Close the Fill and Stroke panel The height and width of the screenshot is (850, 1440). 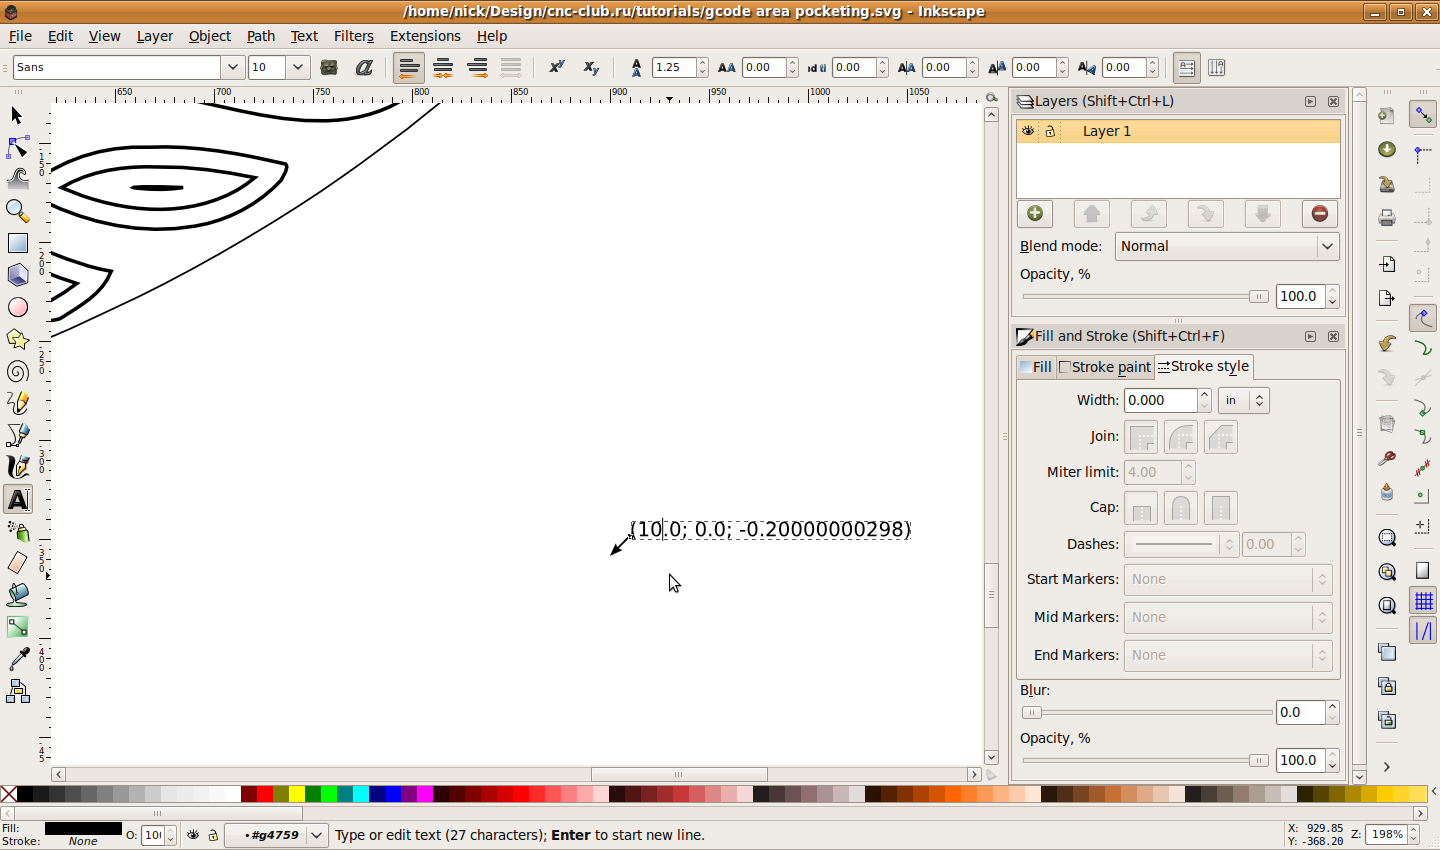click(1333, 336)
